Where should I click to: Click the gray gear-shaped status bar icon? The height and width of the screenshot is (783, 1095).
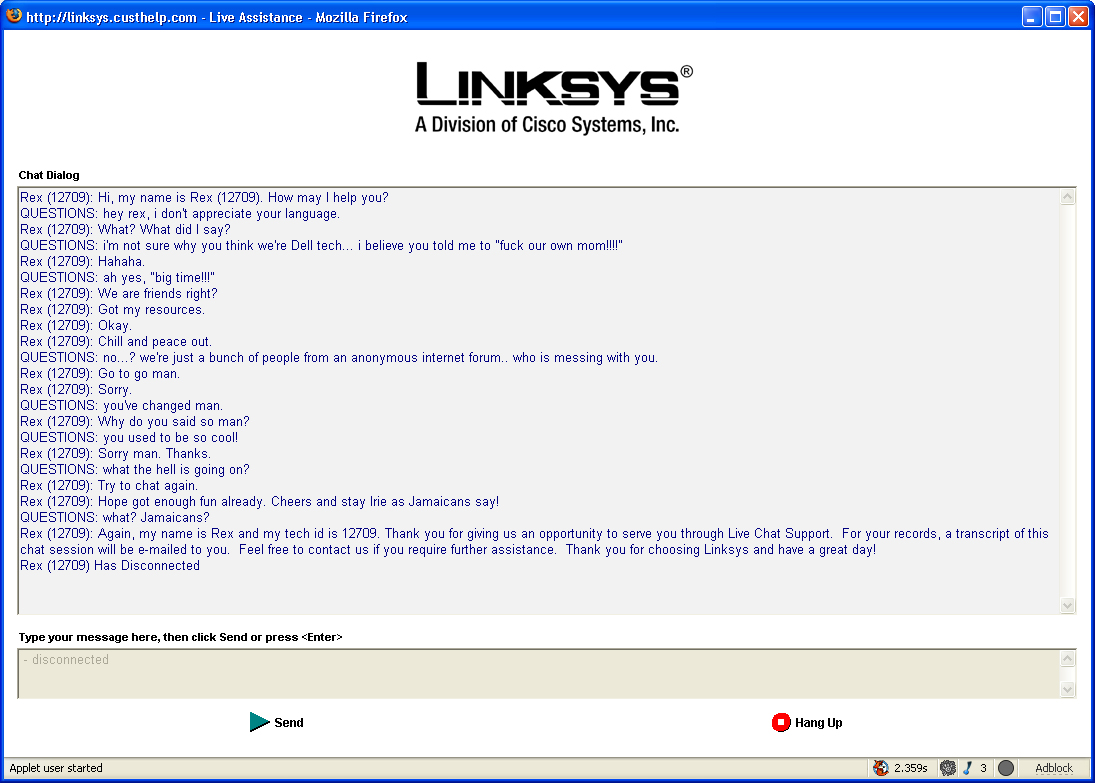click(x=948, y=768)
